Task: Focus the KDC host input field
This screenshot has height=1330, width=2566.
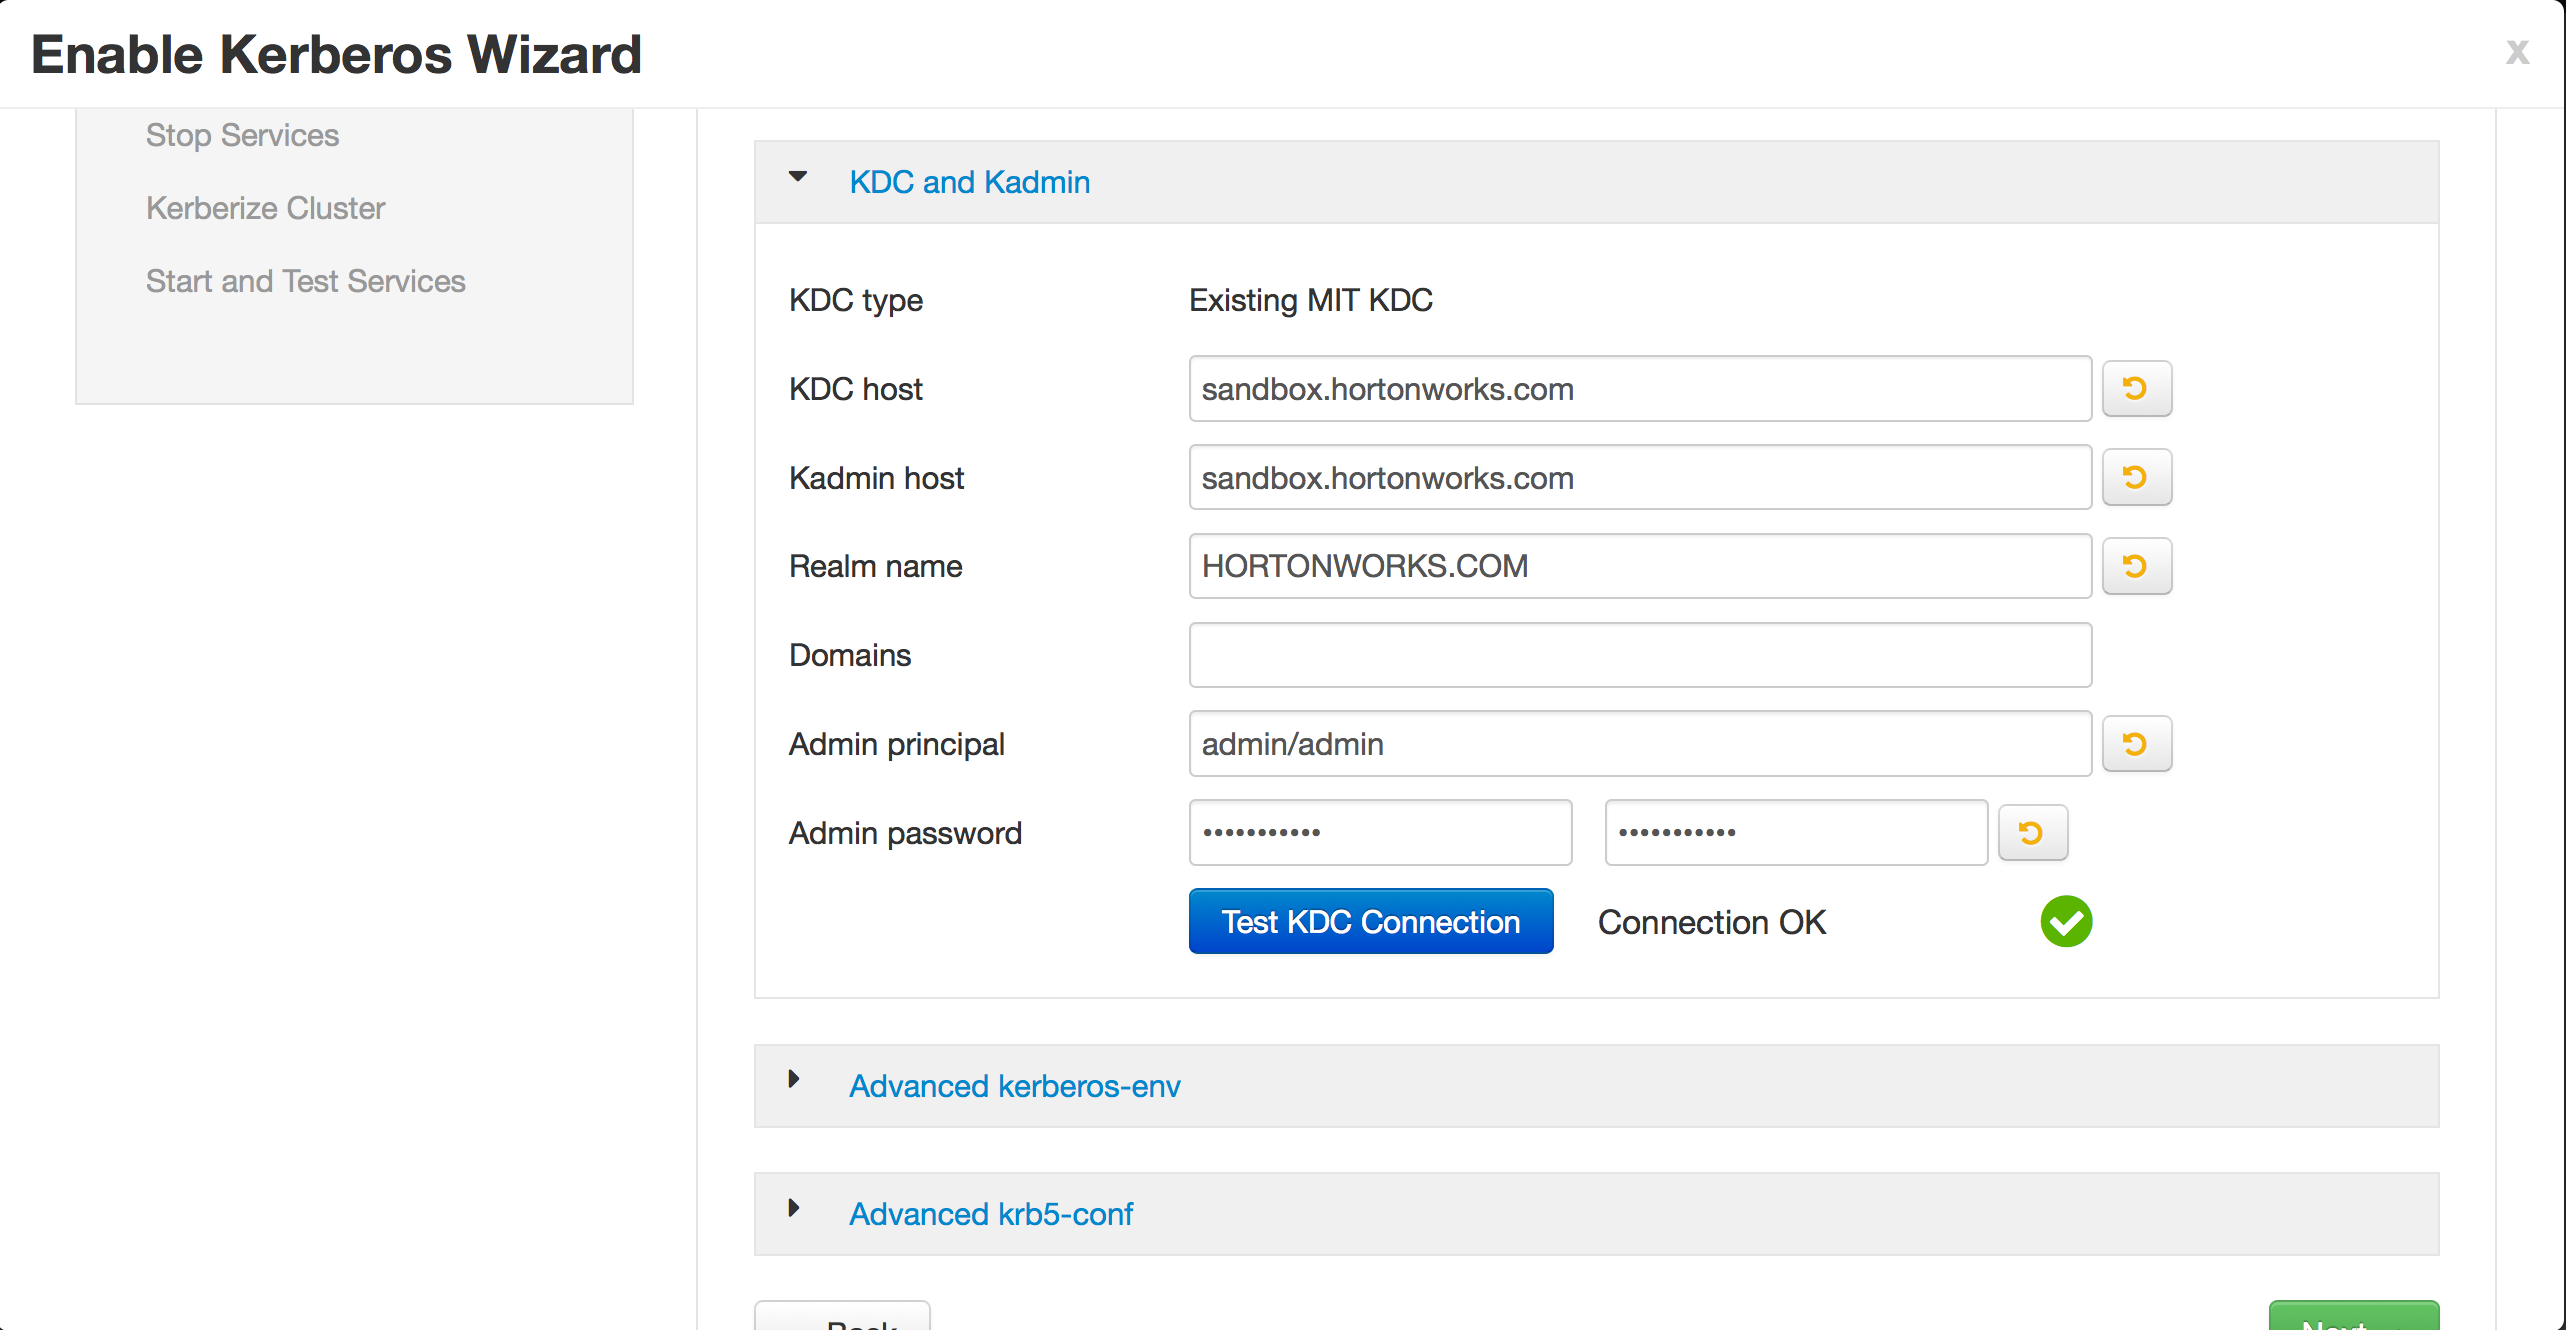Action: (x=1639, y=389)
